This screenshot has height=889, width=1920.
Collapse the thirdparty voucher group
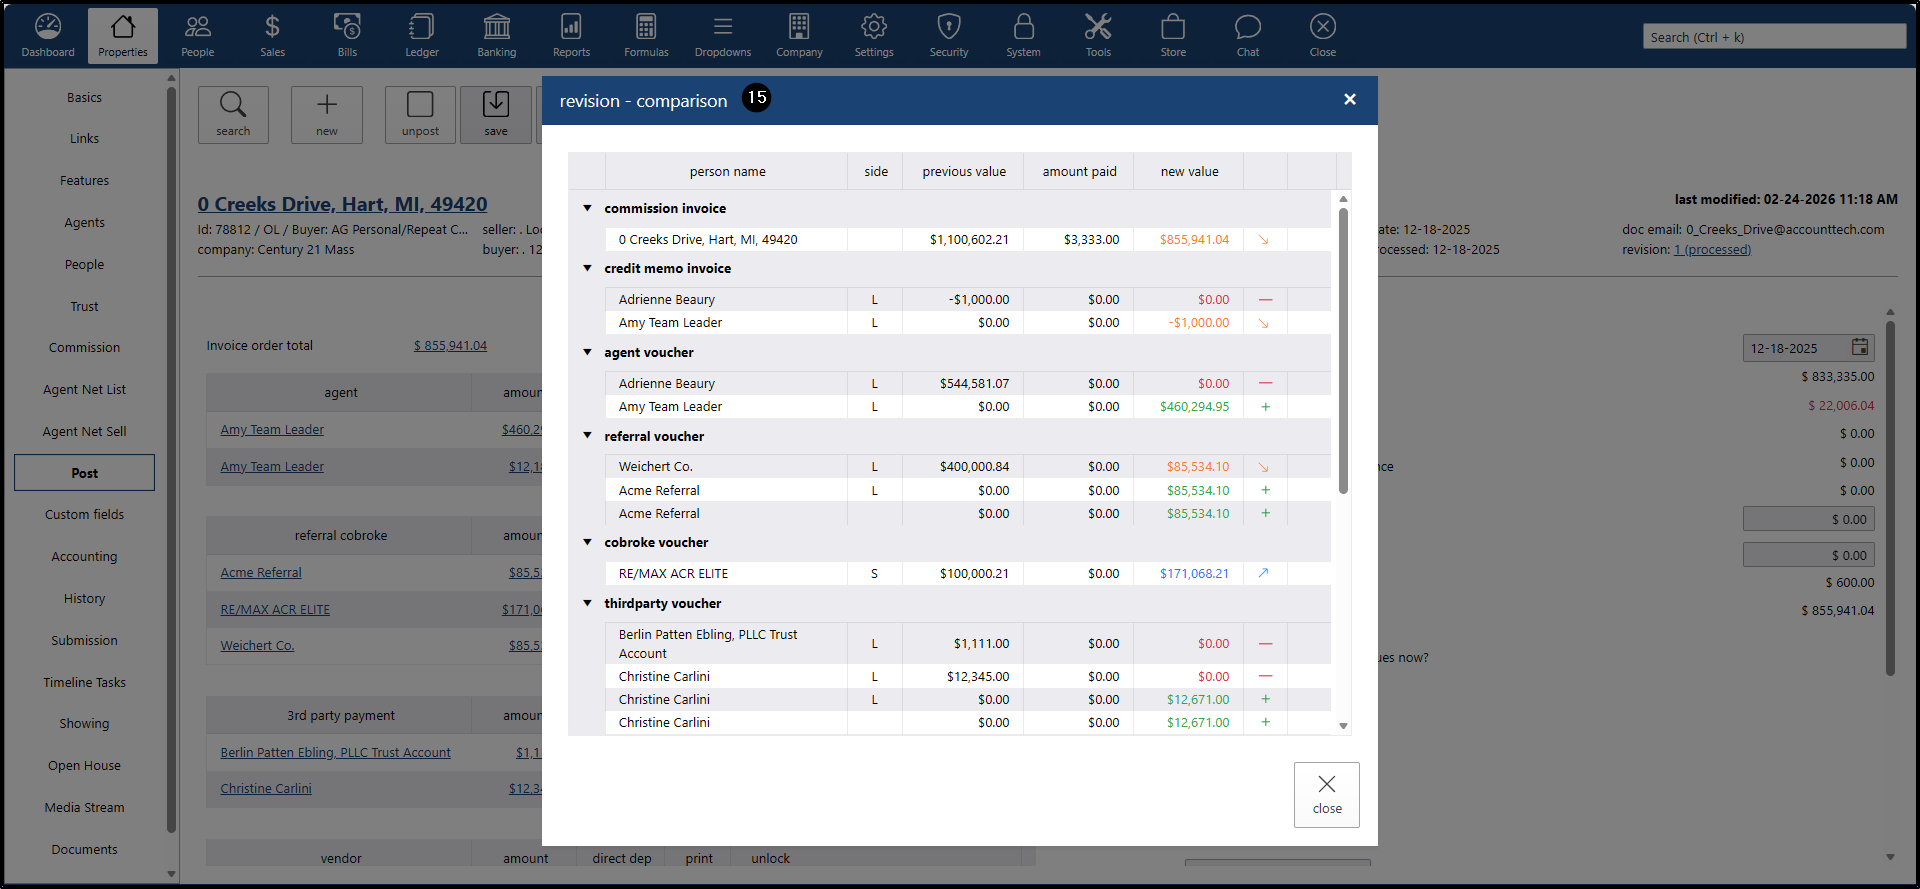point(588,603)
